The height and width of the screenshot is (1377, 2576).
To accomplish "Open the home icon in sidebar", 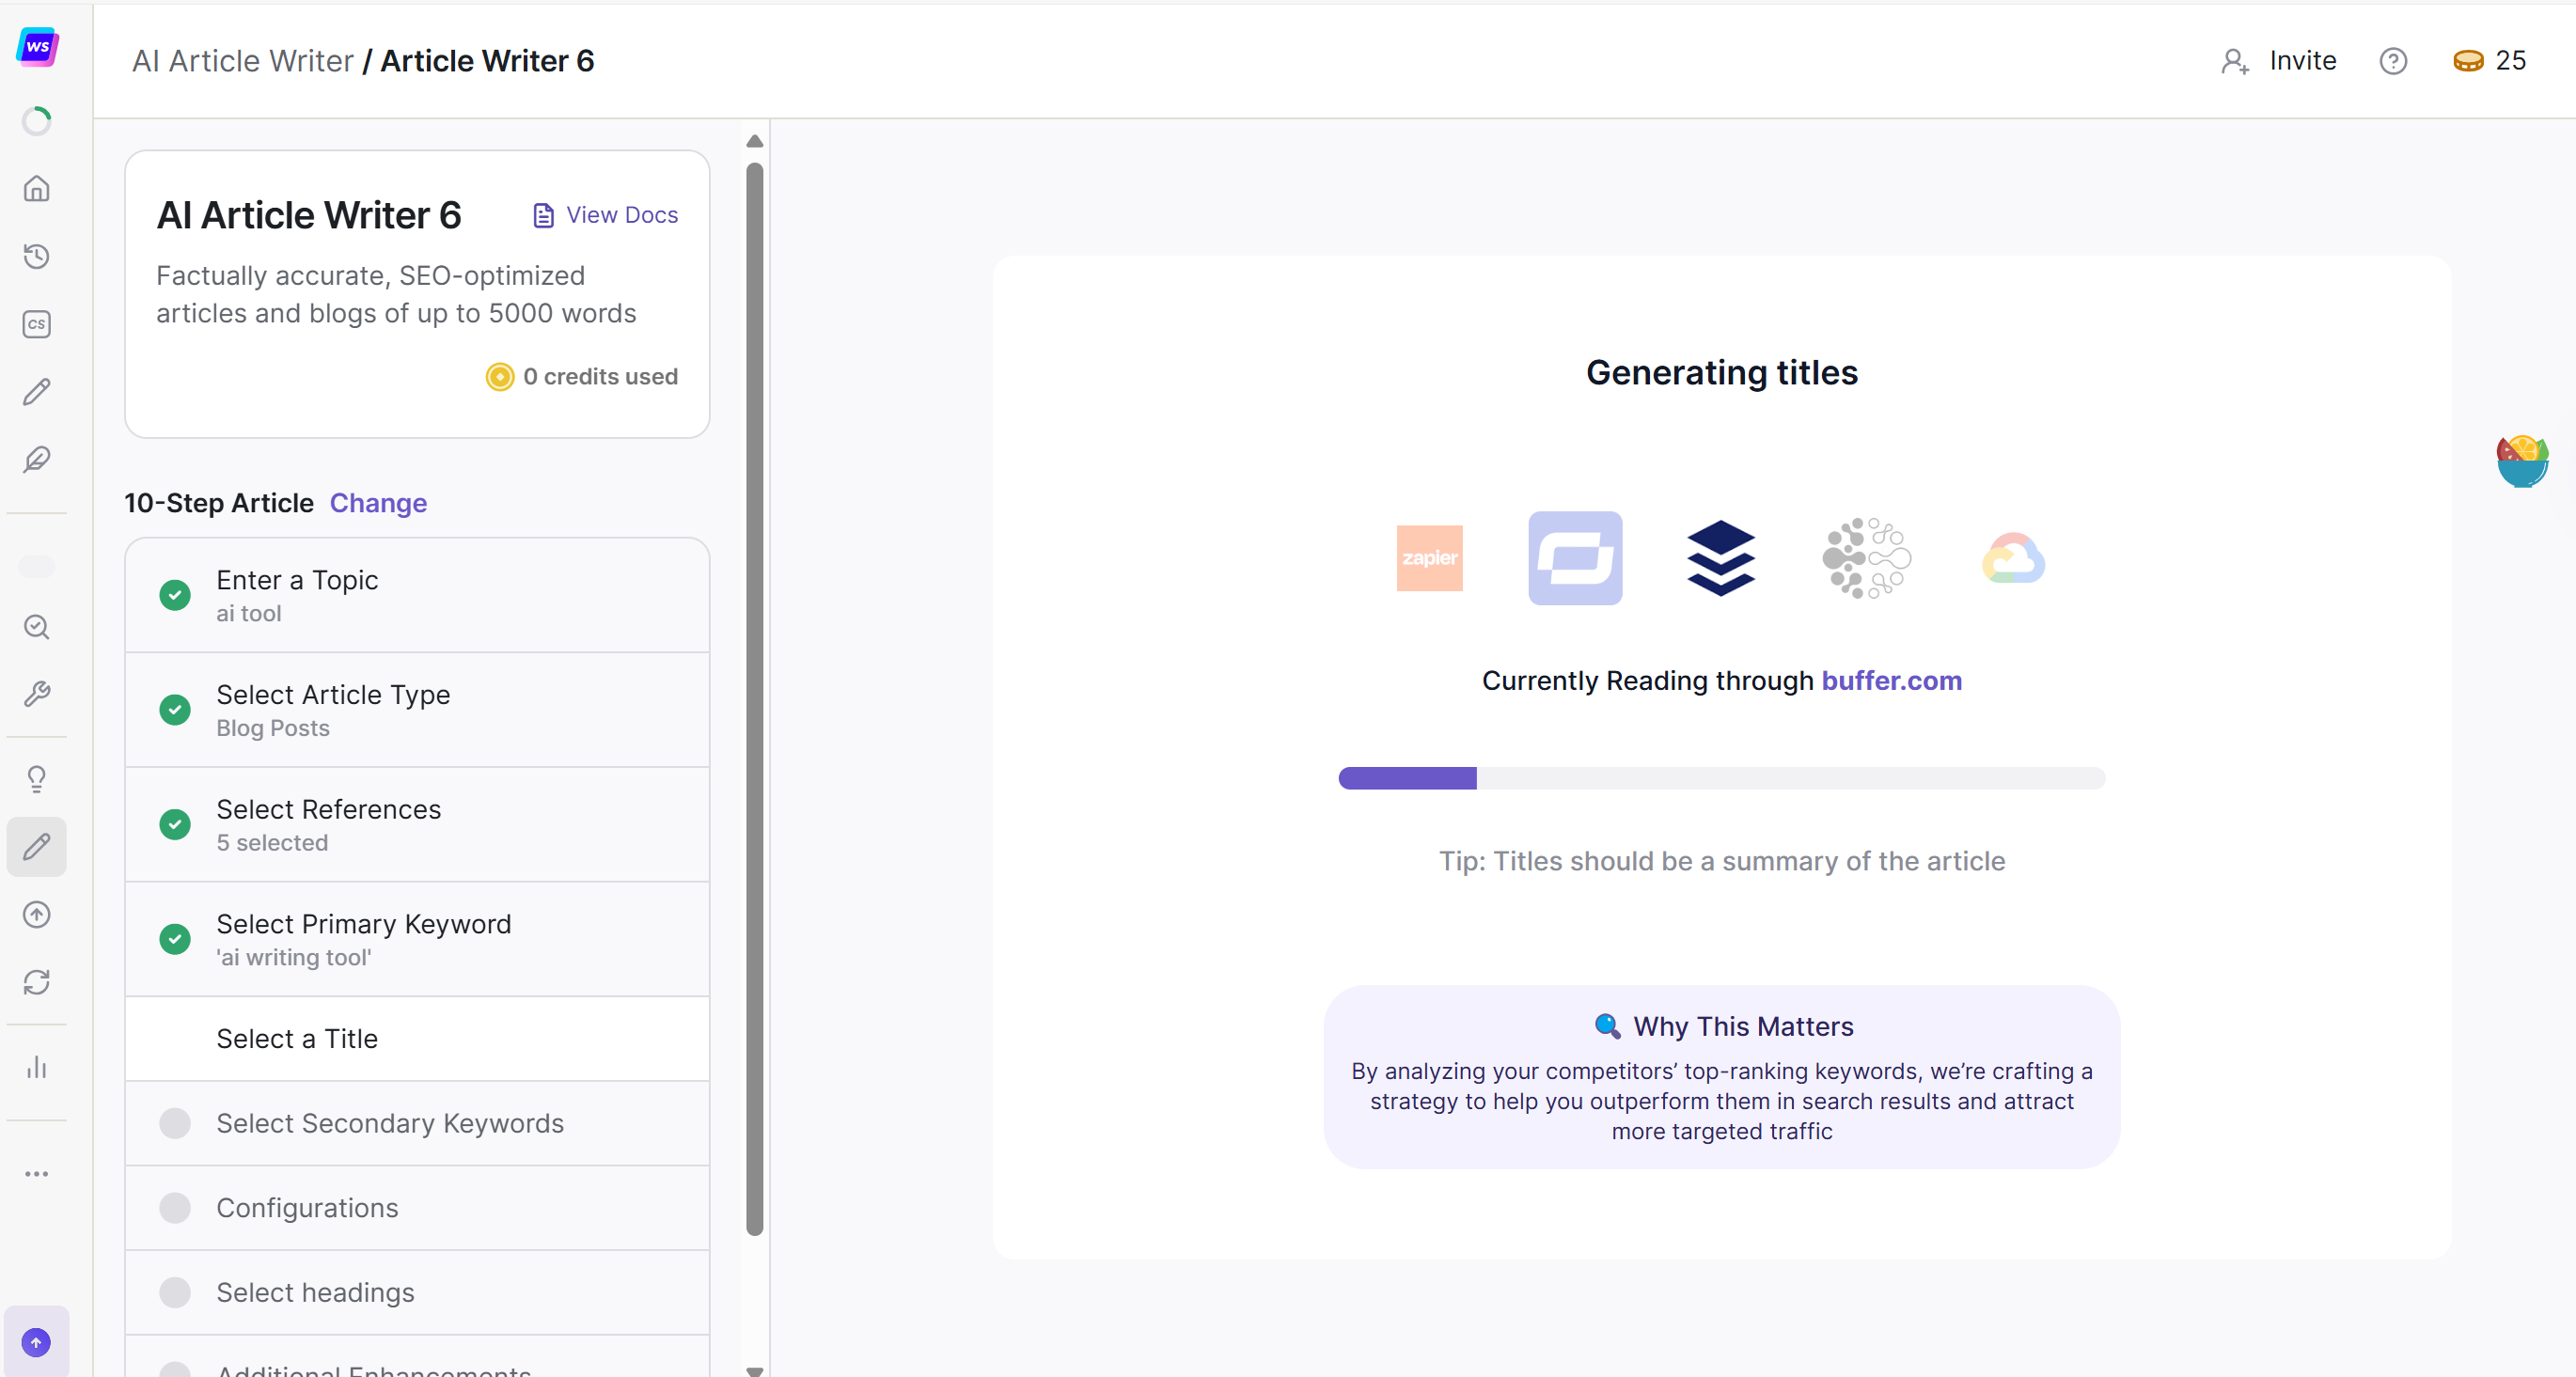I will point(37,188).
